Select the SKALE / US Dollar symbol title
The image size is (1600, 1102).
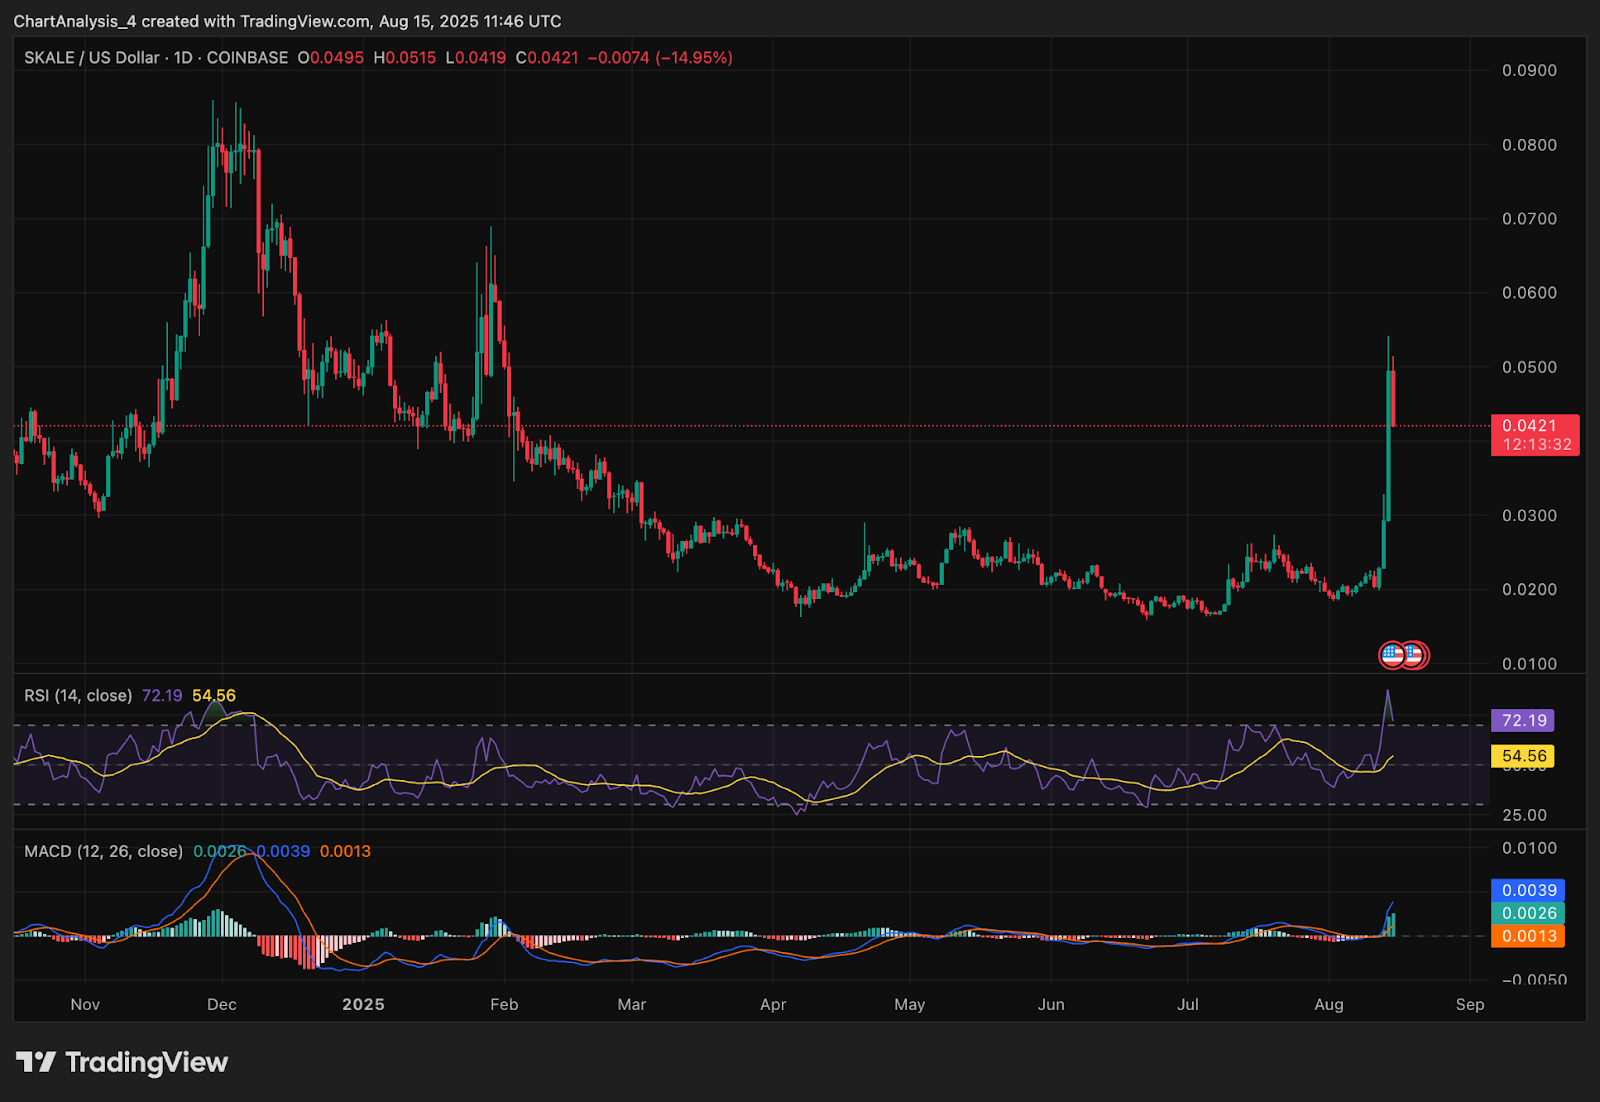tap(91, 58)
